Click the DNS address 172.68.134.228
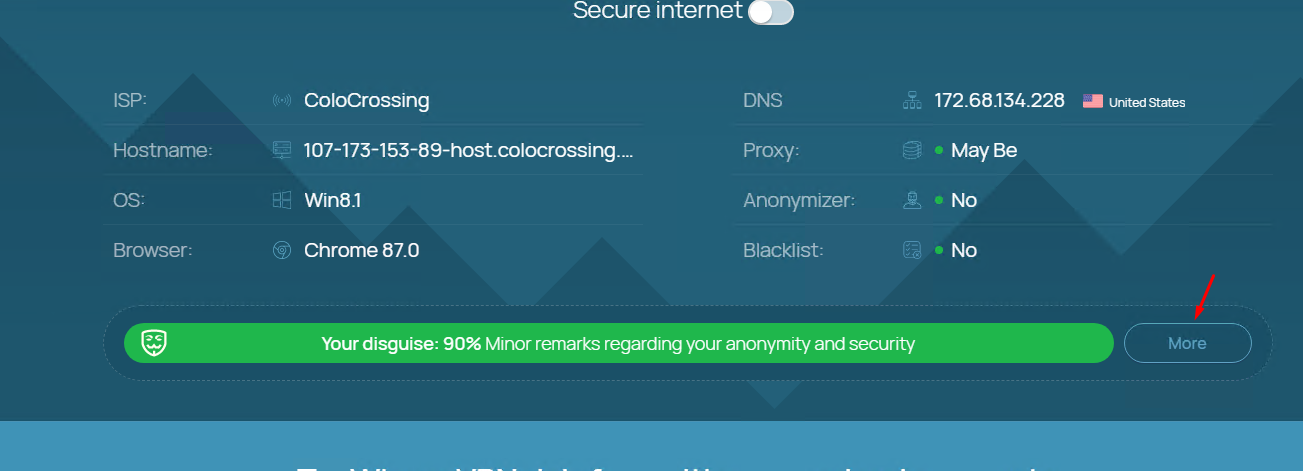This screenshot has width=1303, height=471. tap(999, 100)
